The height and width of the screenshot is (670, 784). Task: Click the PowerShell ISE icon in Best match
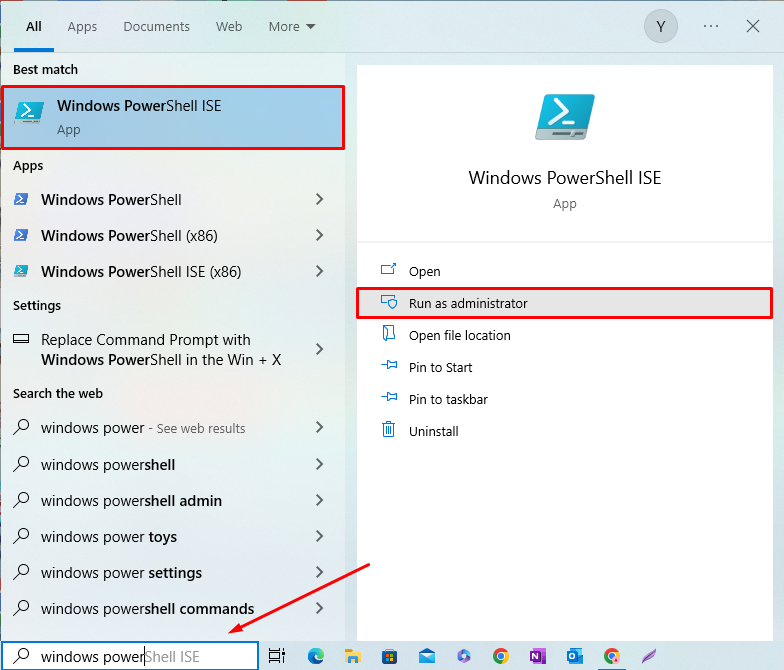tap(29, 112)
